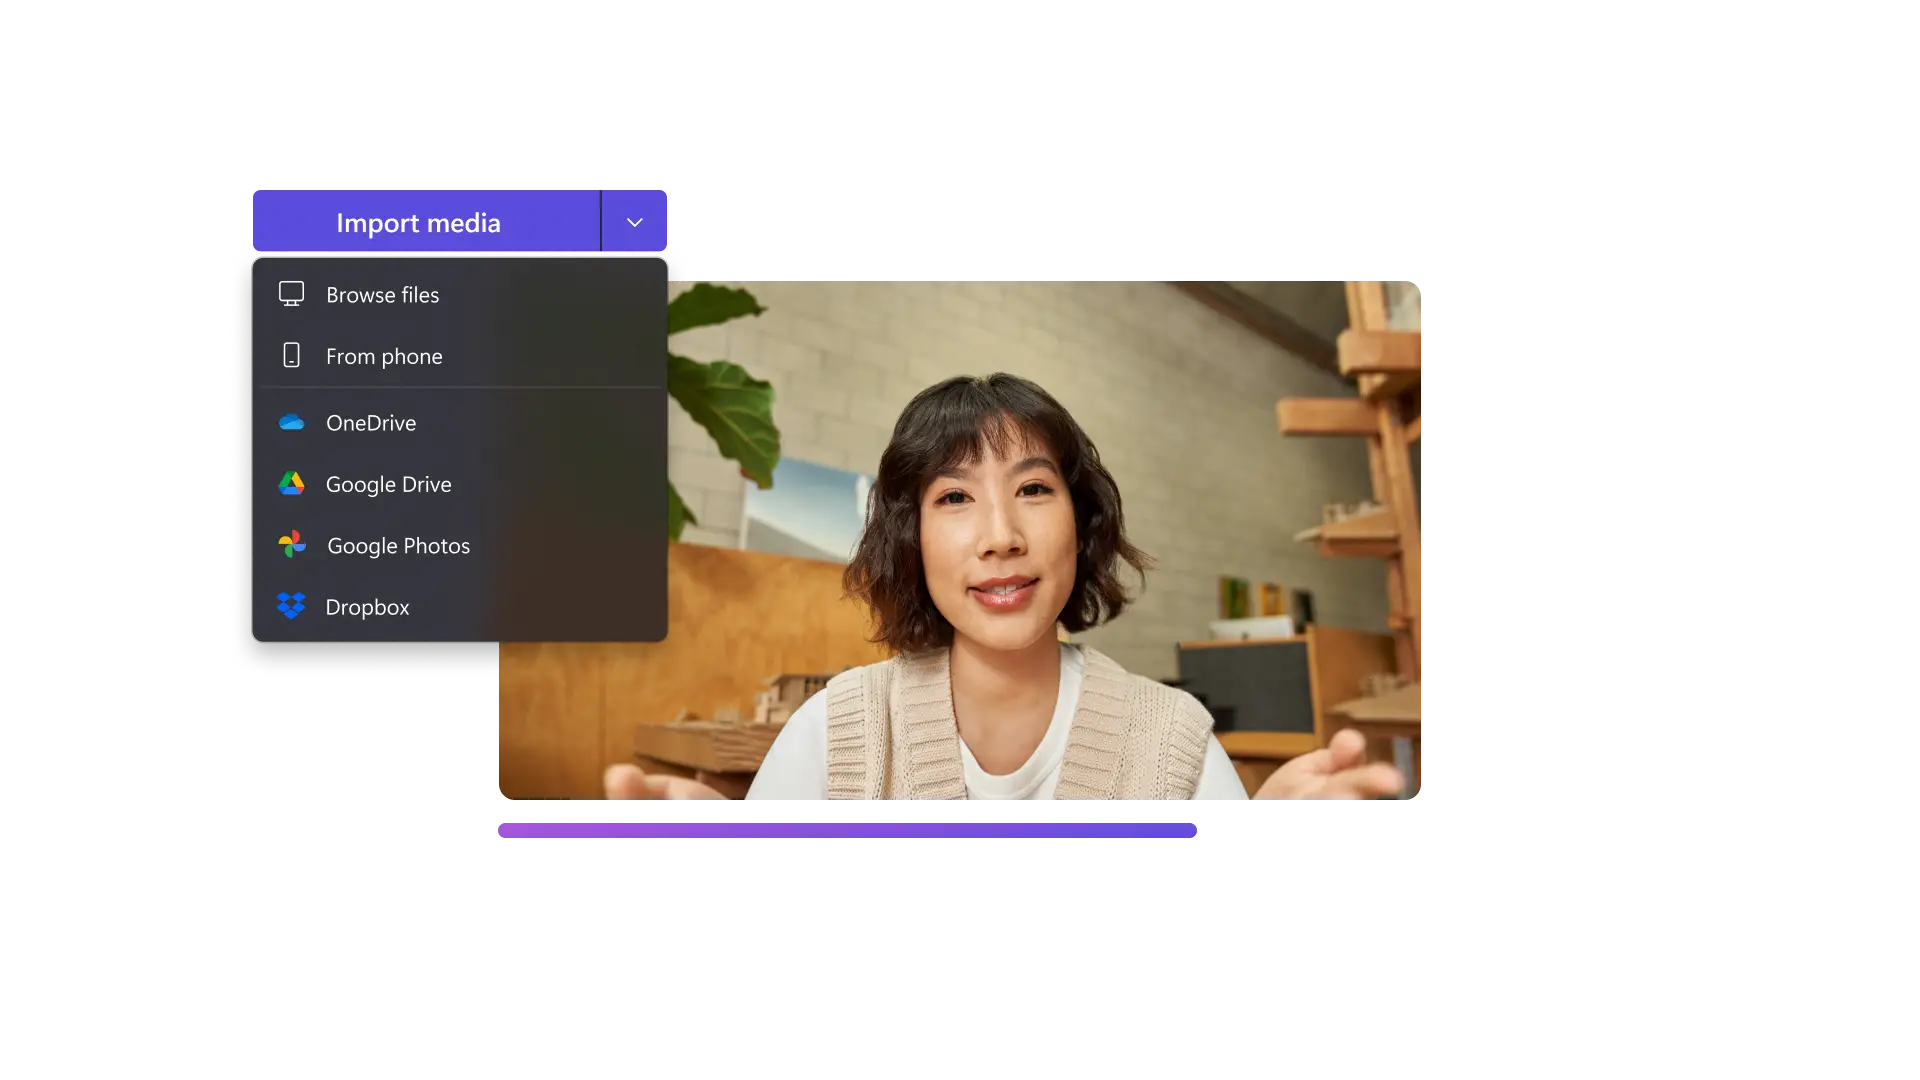This screenshot has height=1080, width=1920.
Task: Select the Google Photos pinwheel icon
Action: point(291,546)
